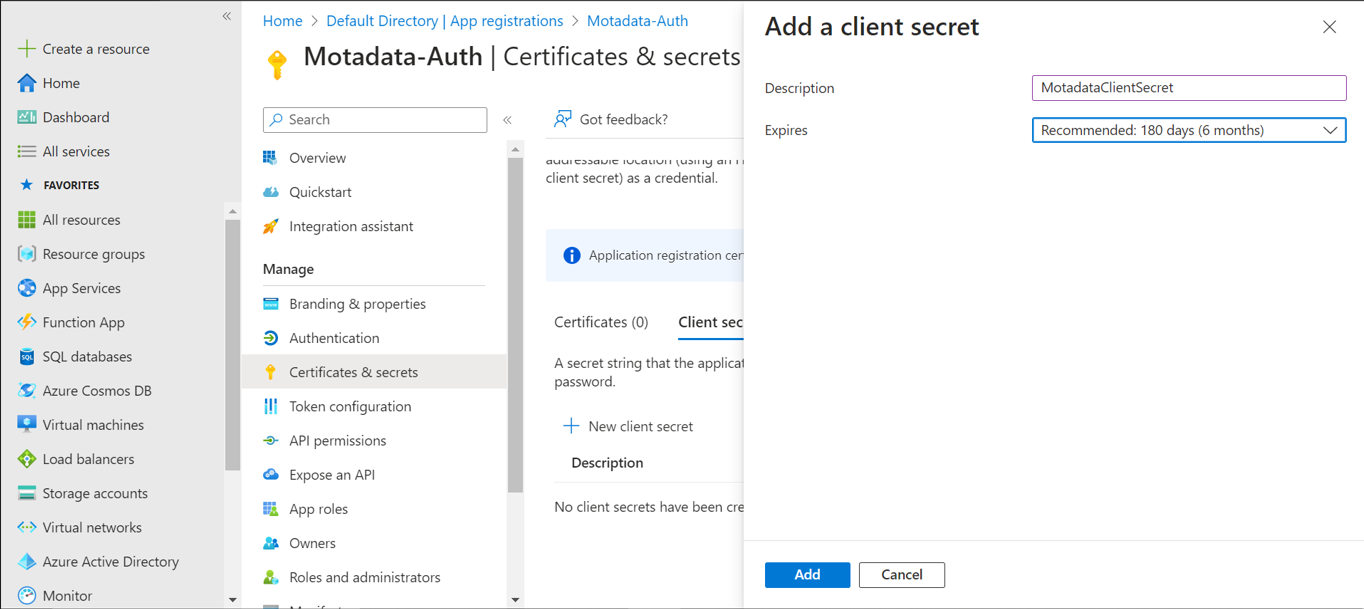The height and width of the screenshot is (609, 1364).
Task: Open the Azure Cosmos DB icon
Action: tap(27, 390)
